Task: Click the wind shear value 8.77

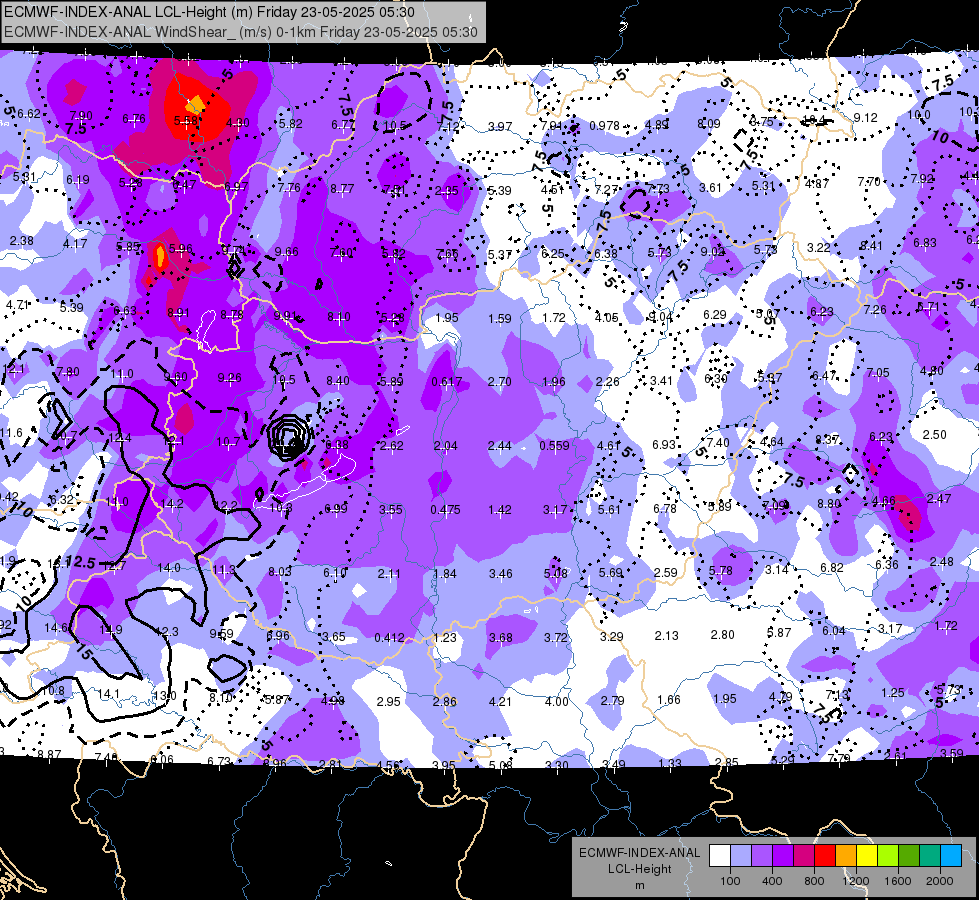Action: (x=342, y=188)
